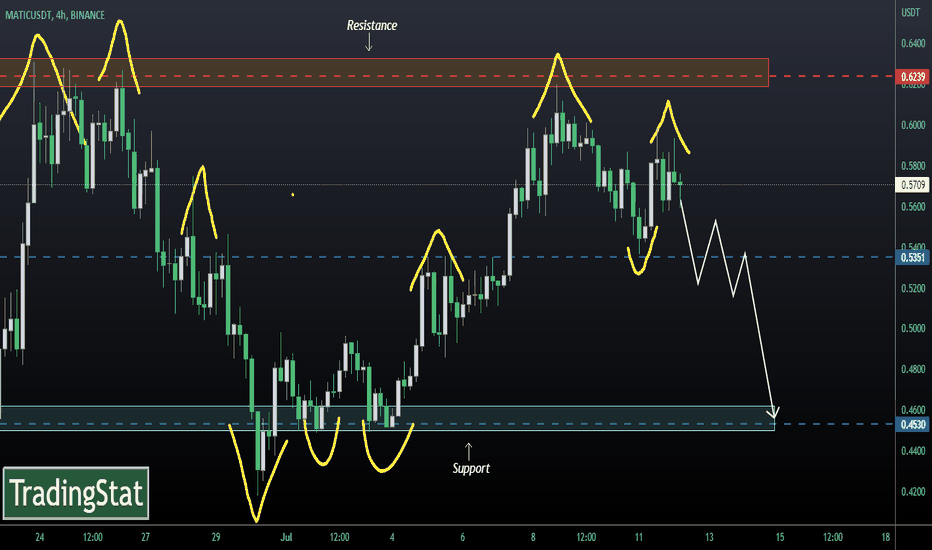Click the USDT currency label
Image resolution: width=932 pixels, height=550 pixels.
[911, 12]
